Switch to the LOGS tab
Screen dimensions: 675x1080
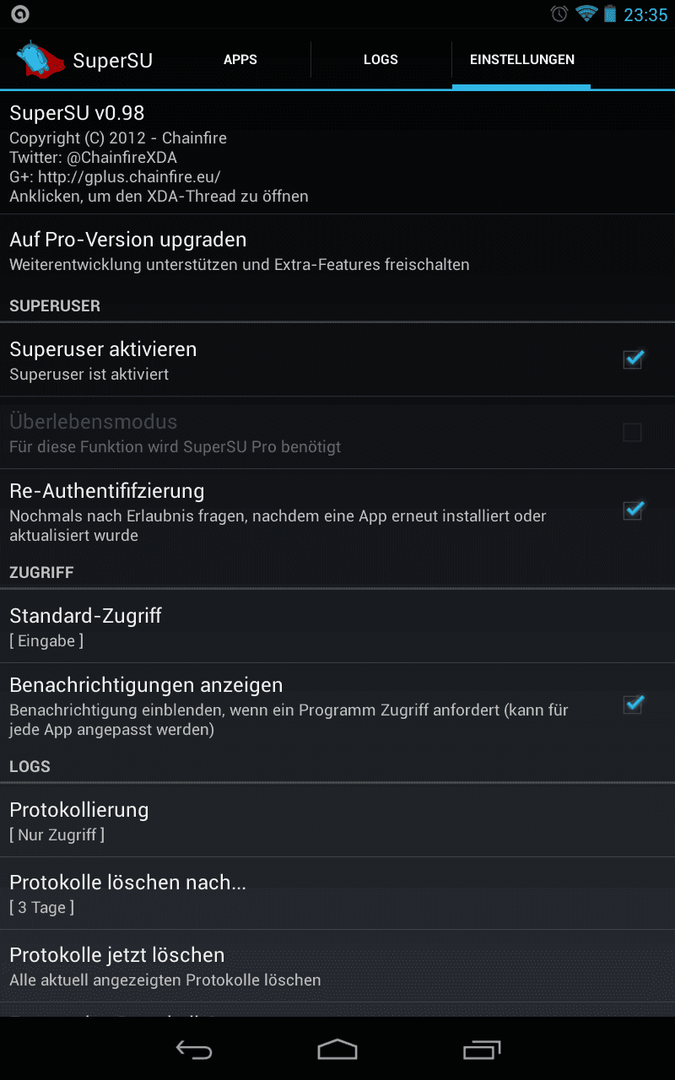coord(381,60)
